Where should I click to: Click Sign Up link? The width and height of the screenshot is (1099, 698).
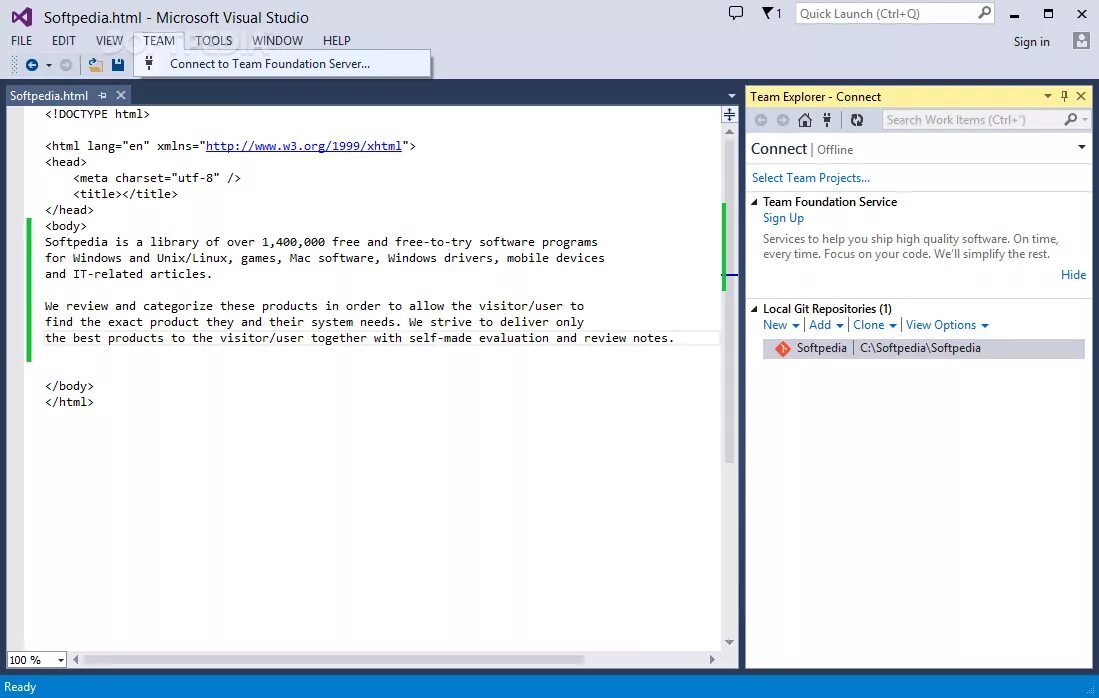pos(783,218)
